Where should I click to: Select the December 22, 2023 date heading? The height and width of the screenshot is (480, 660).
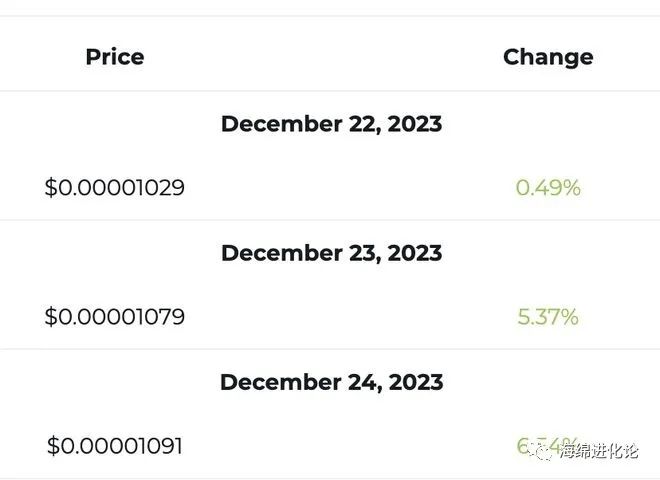tap(331, 124)
